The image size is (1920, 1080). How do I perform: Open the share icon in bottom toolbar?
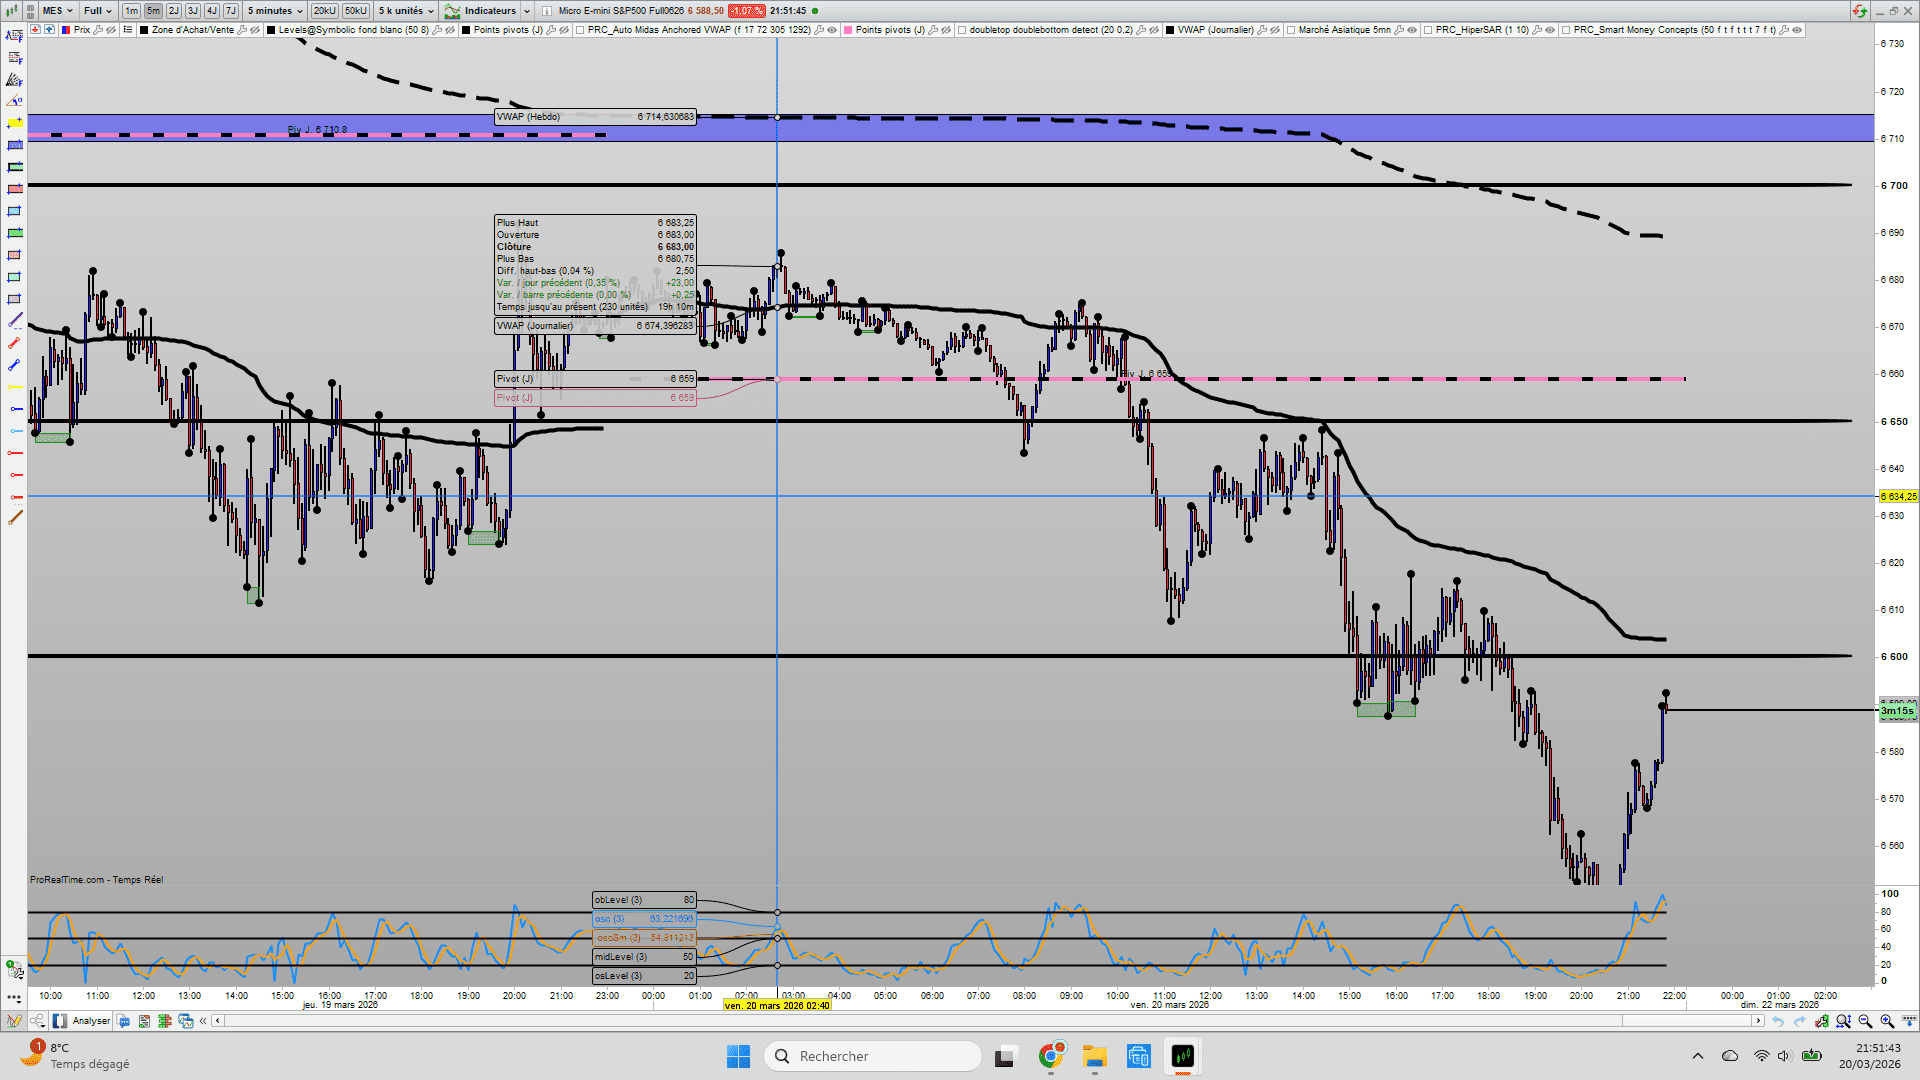point(36,1021)
